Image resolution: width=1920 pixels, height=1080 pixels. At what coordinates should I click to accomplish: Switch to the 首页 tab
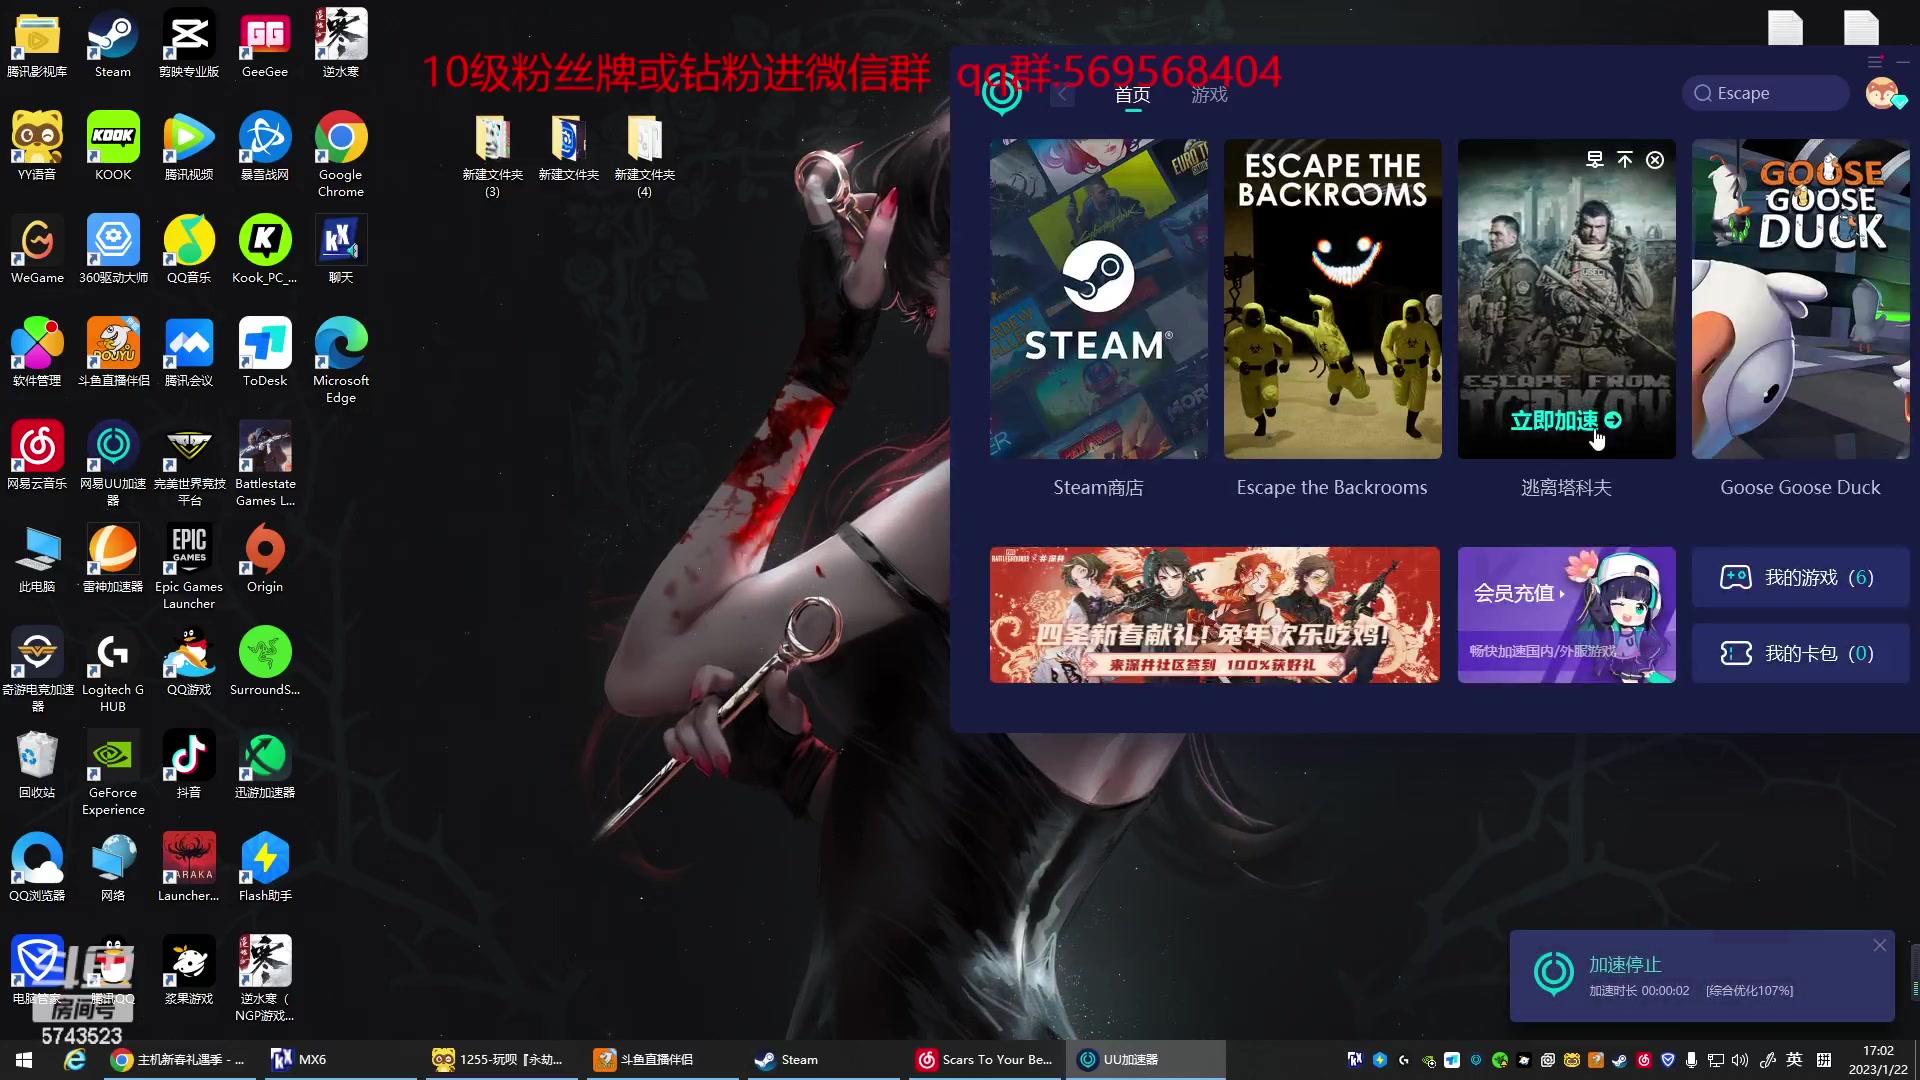coord(1132,95)
